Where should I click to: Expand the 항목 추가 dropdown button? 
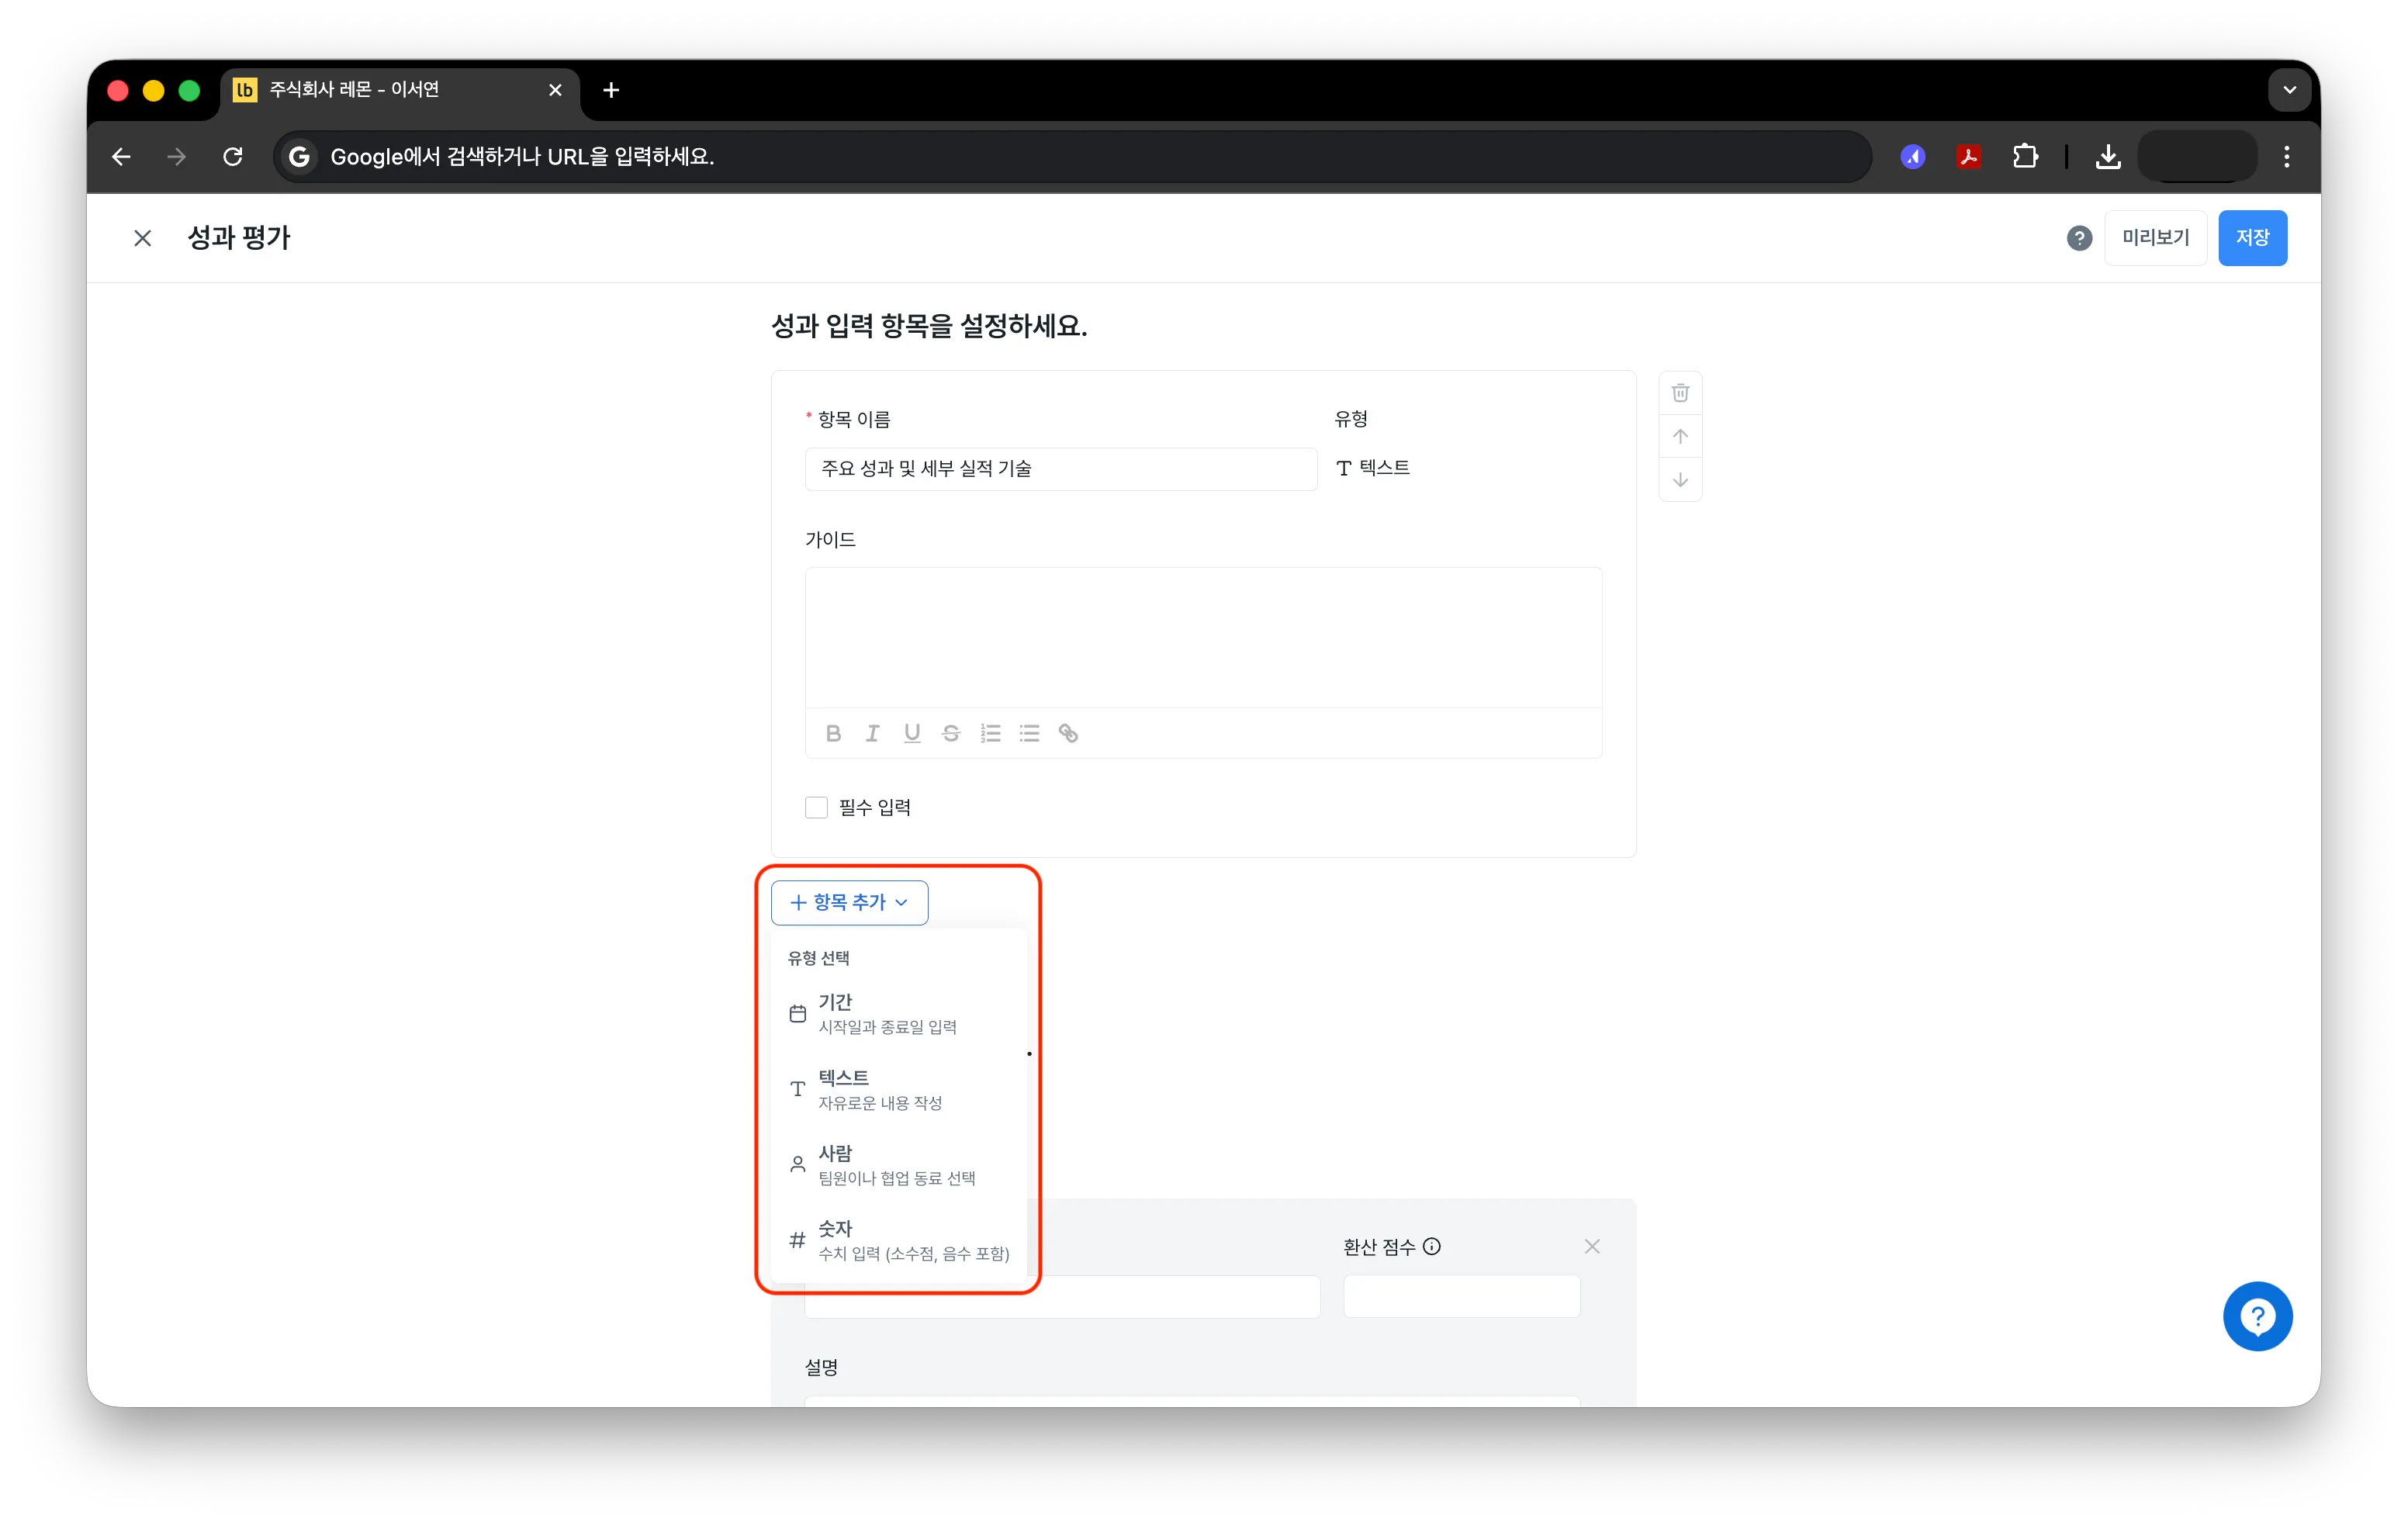[849, 902]
